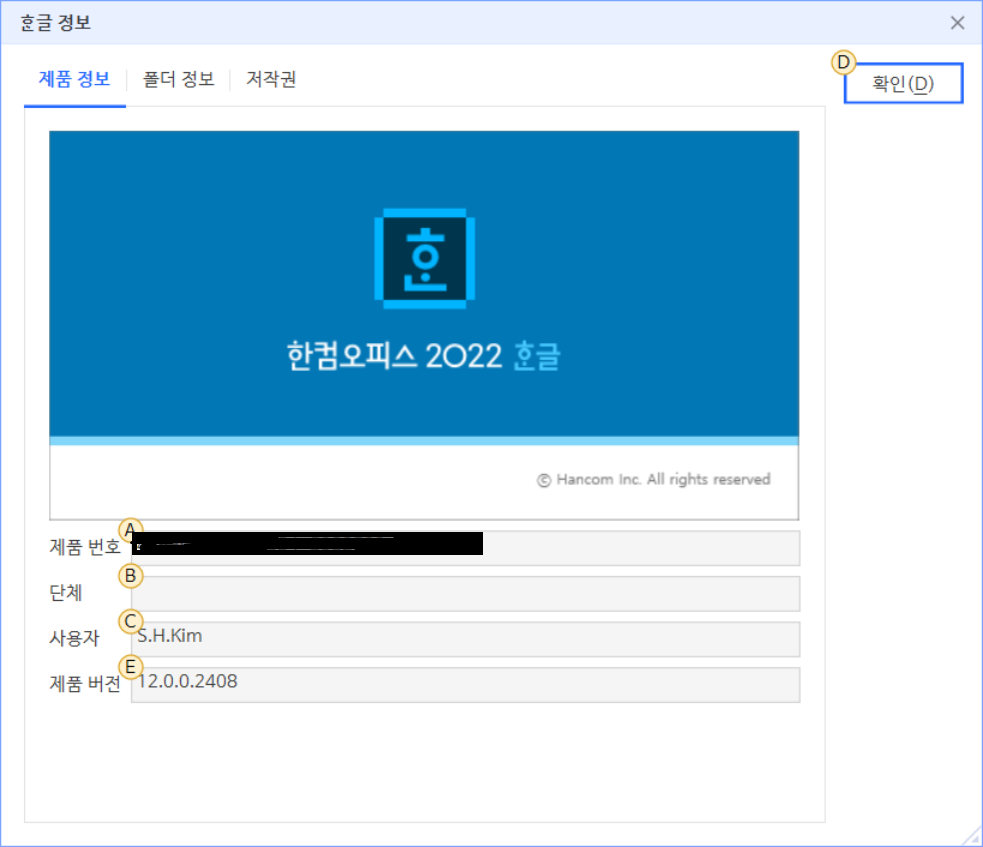This screenshot has width=983, height=847.
Task: Click the Hancom Inc. copyright text
Action: tap(653, 480)
